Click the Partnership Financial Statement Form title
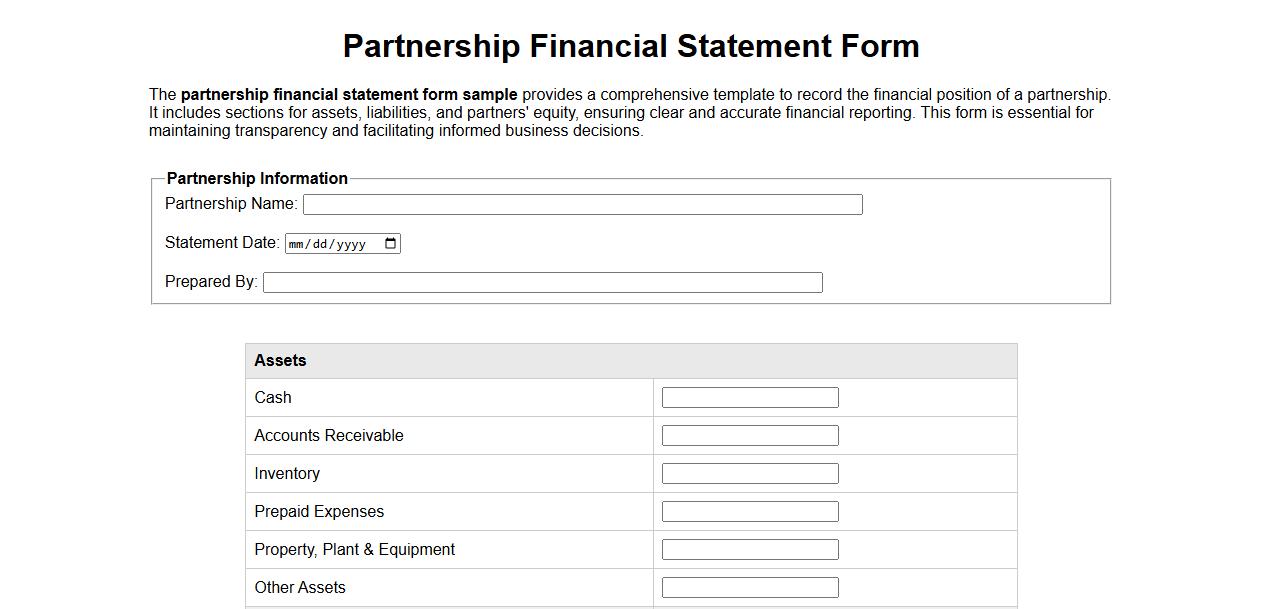Screen dimensions: 1263x609 tap(631, 46)
